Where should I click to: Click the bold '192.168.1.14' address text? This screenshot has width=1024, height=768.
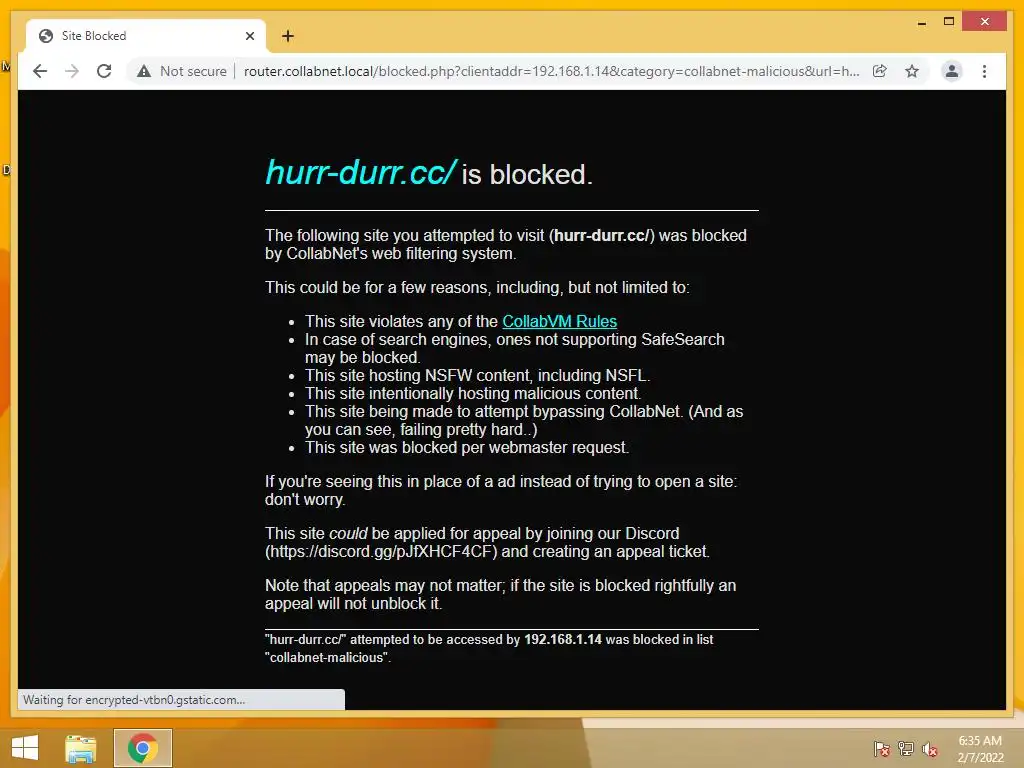point(562,639)
